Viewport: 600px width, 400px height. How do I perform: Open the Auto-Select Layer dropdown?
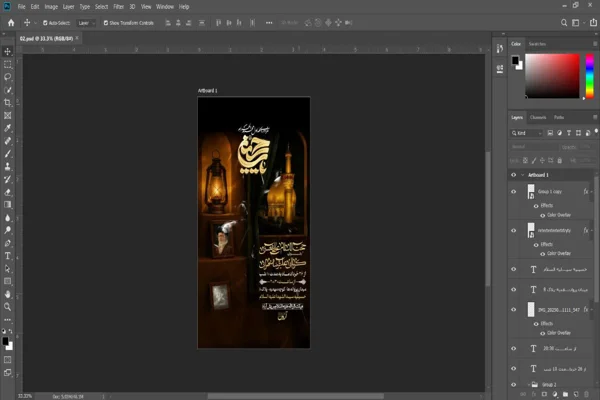pyautogui.click(x=86, y=23)
